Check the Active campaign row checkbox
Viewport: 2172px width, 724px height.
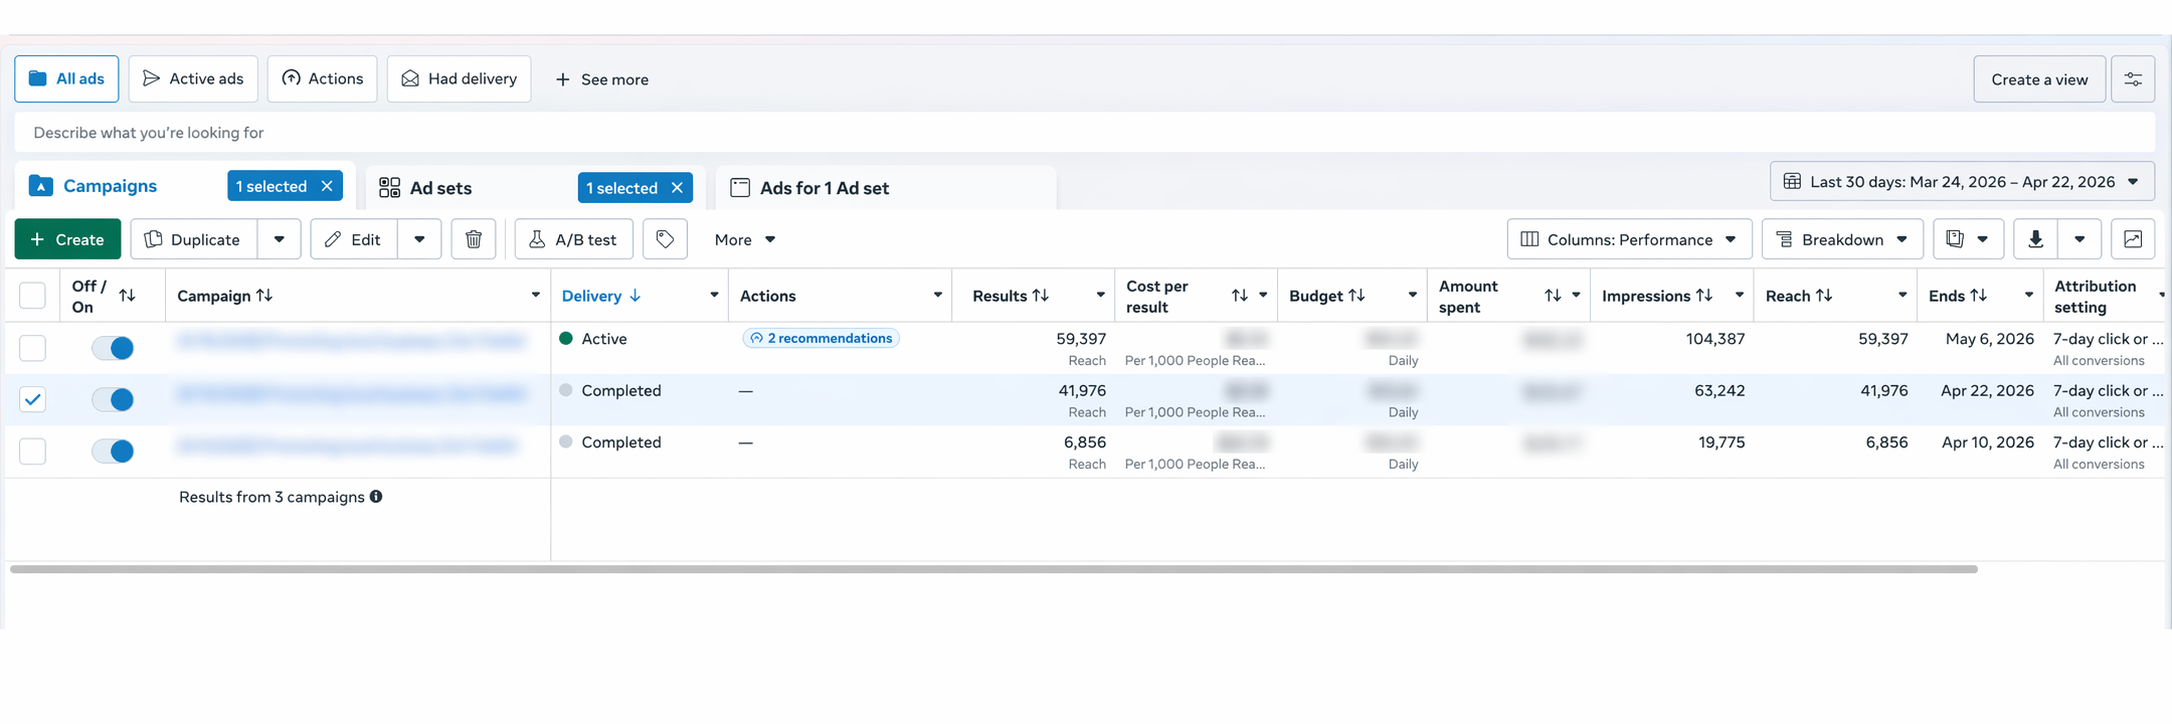pos(33,347)
